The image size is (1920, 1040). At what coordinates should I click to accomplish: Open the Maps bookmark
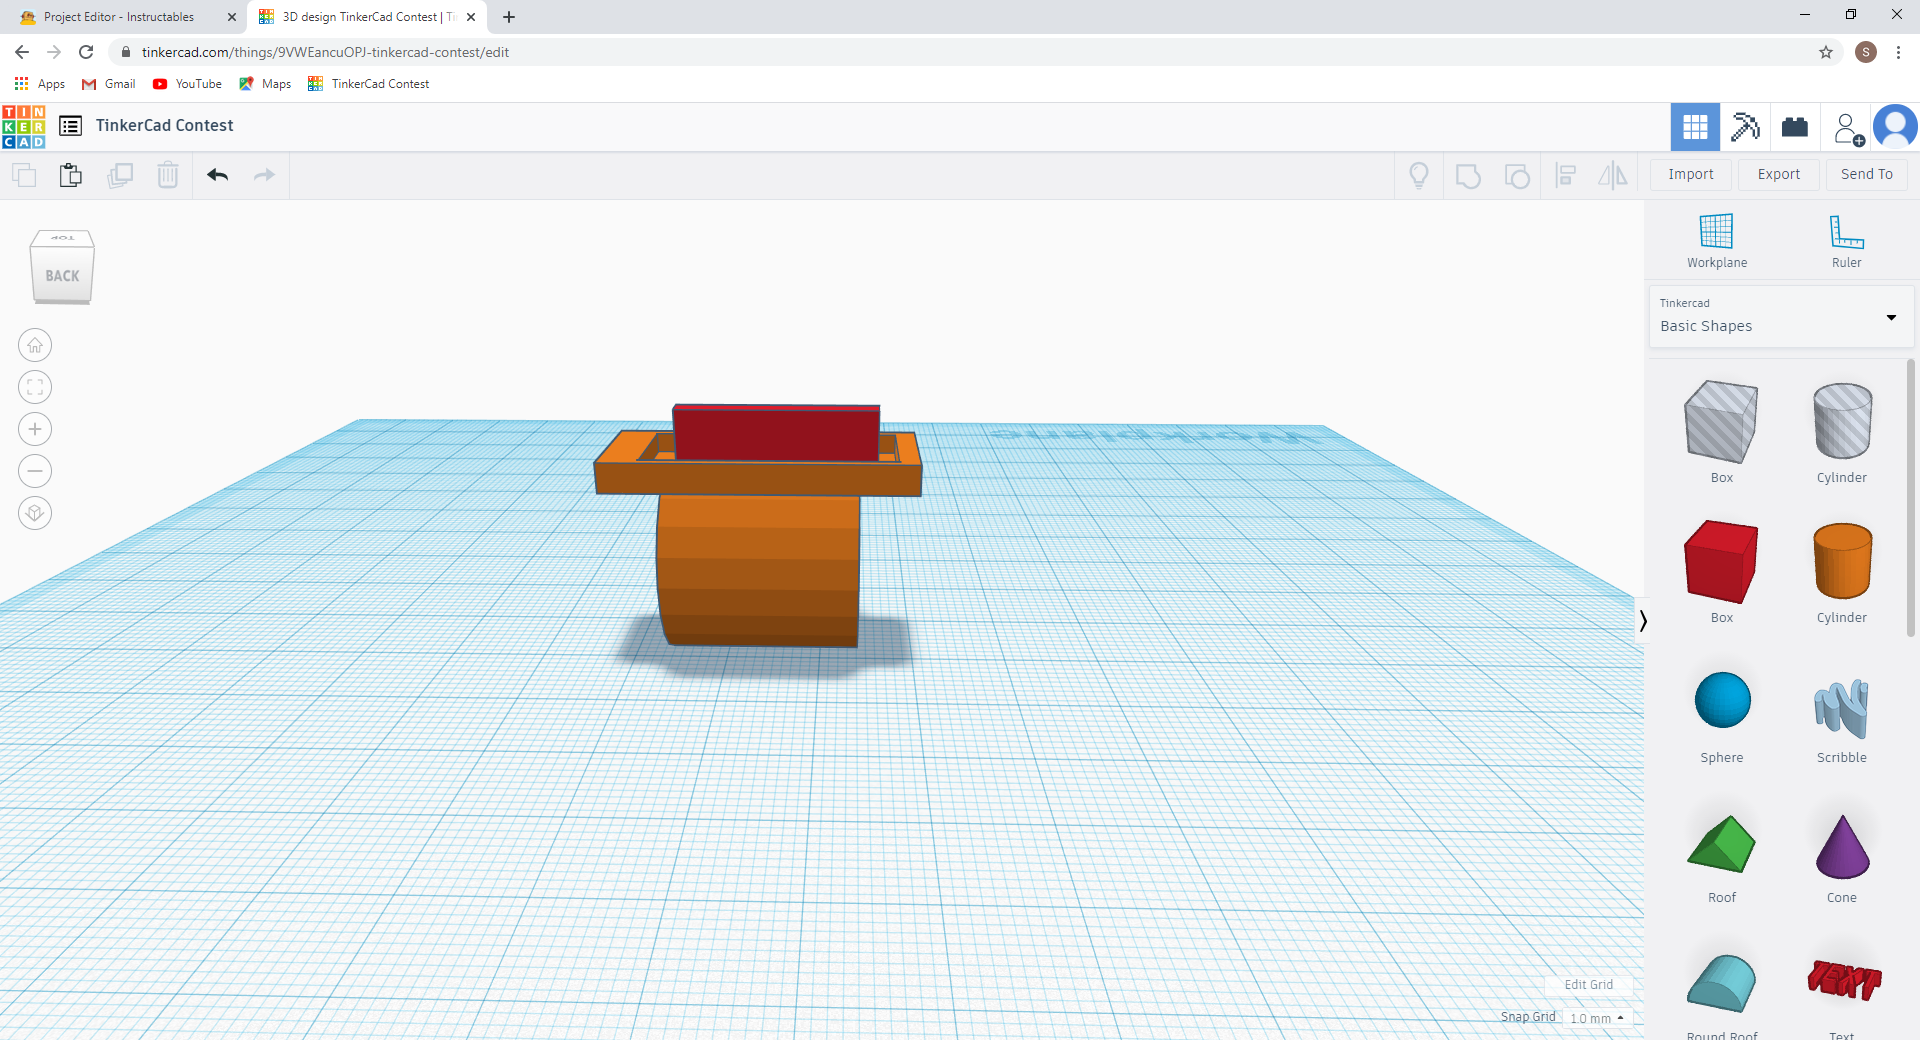(x=265, y=84)
